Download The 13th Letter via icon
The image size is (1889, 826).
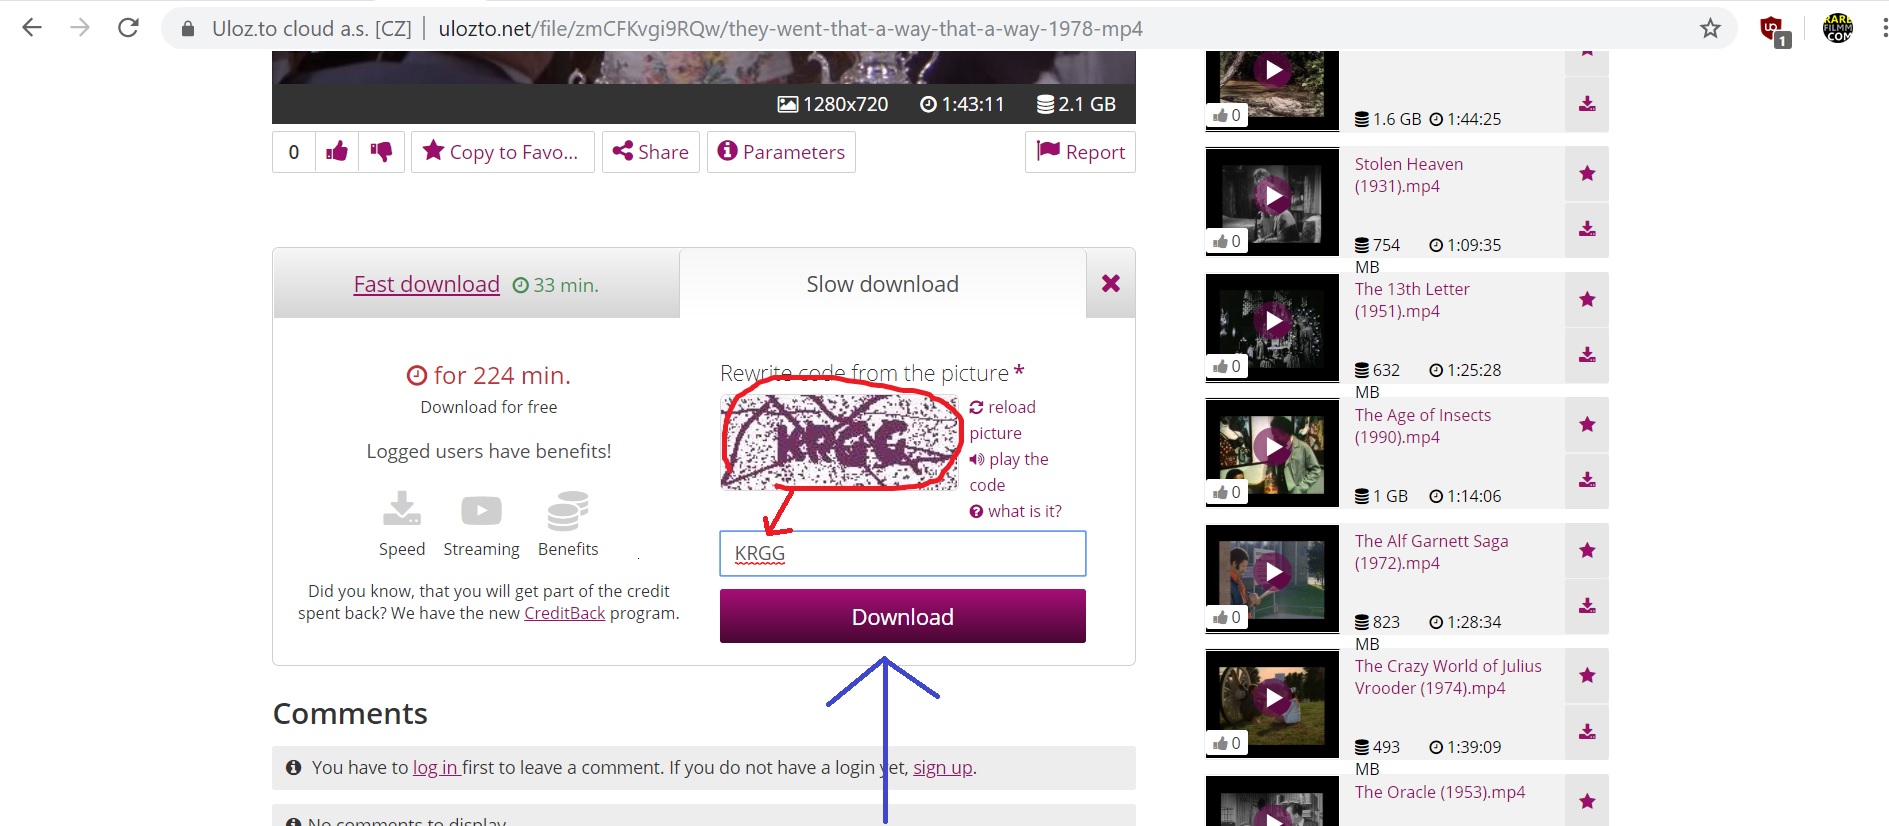pyautogui.click(x=1587, y=355)
